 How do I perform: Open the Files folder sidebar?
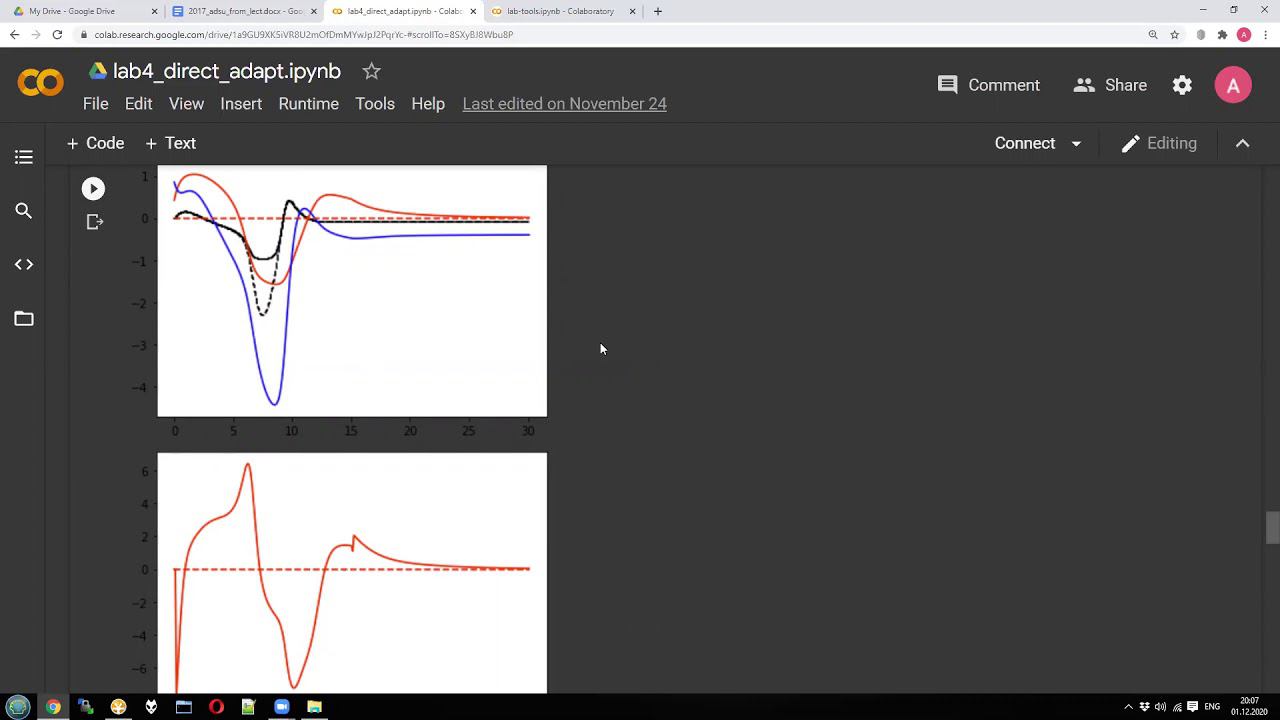click(x=24, y=319)
